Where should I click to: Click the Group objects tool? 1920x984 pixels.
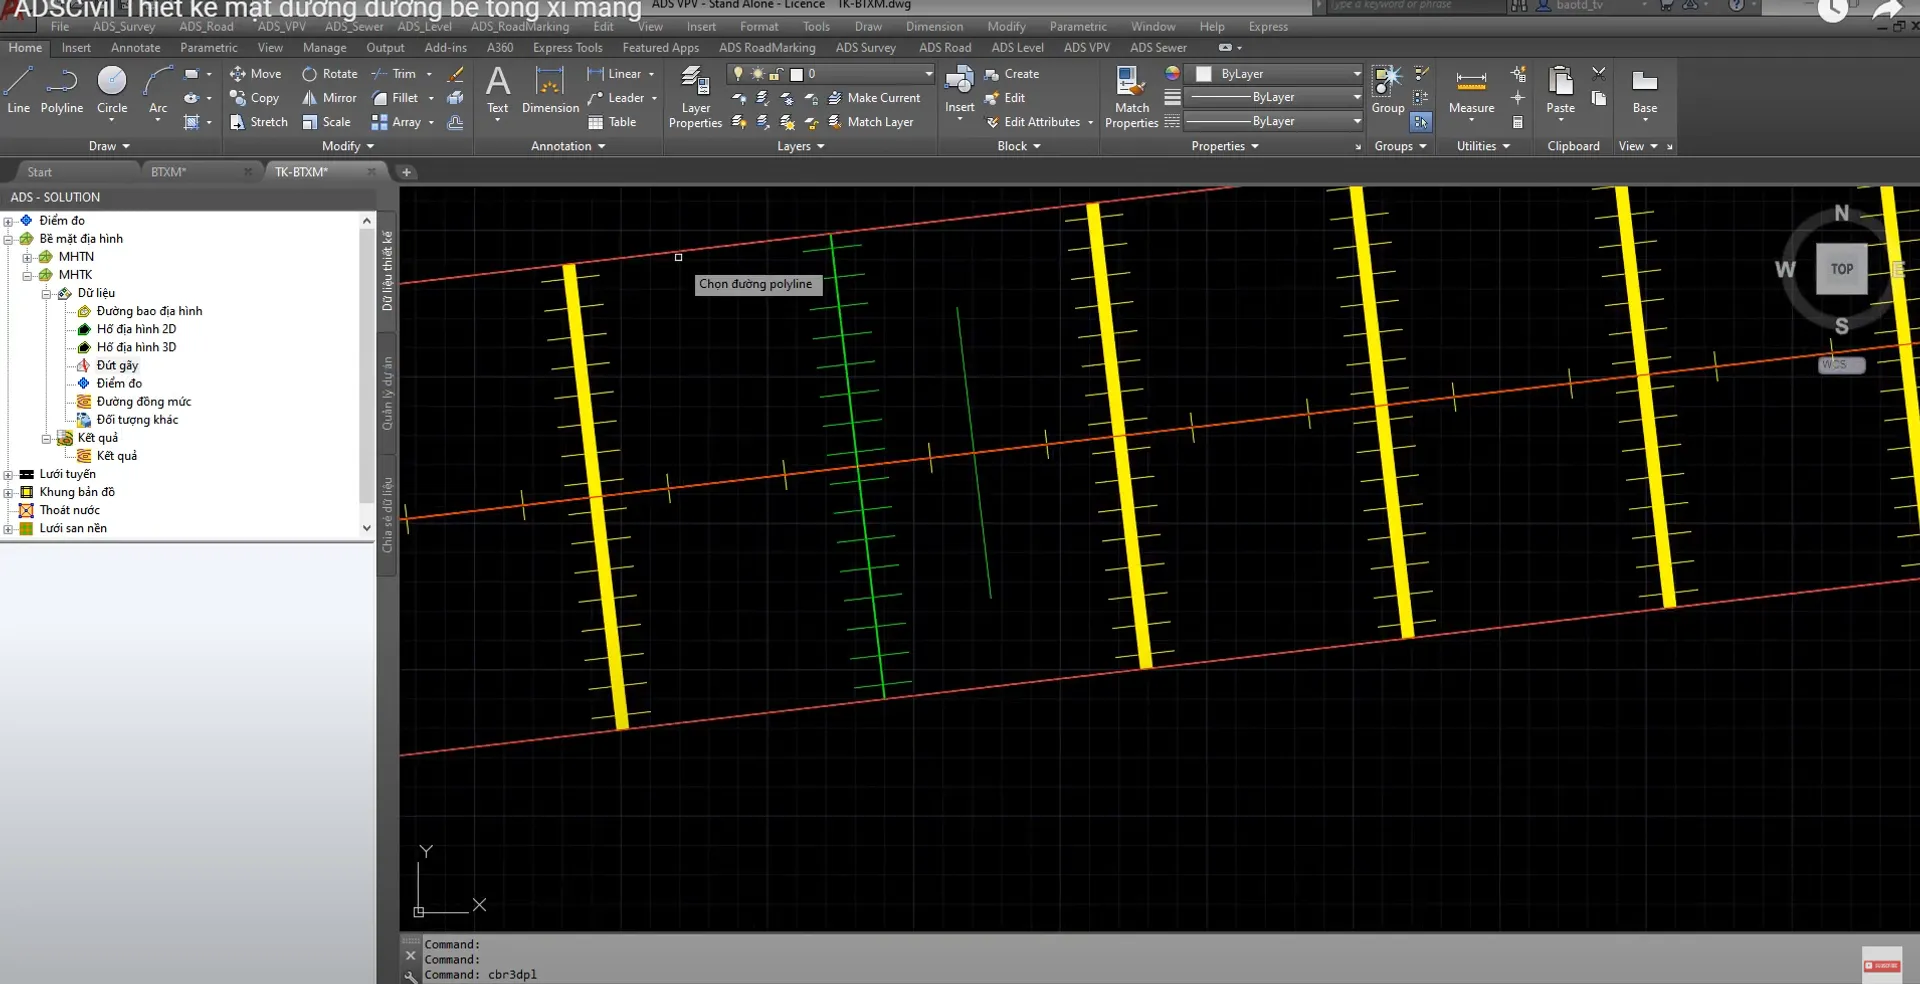click(x=1388, y=90)
